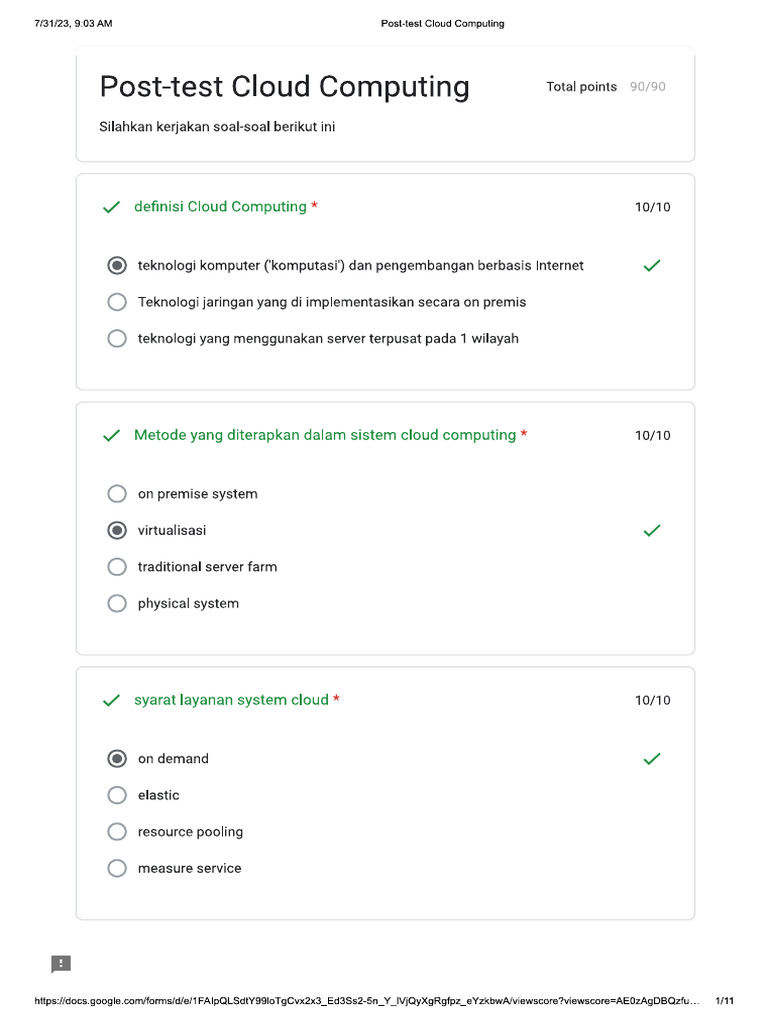The width and height of the screenshot is (768, 1024).
Task: Click the 10/10 score for syarat layanan
Action: (652, 701)
